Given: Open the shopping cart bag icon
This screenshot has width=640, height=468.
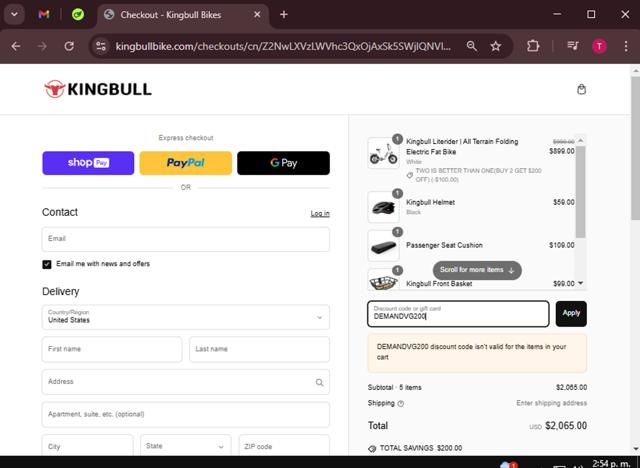Looking at the screenshot, I should pos(582,89).
